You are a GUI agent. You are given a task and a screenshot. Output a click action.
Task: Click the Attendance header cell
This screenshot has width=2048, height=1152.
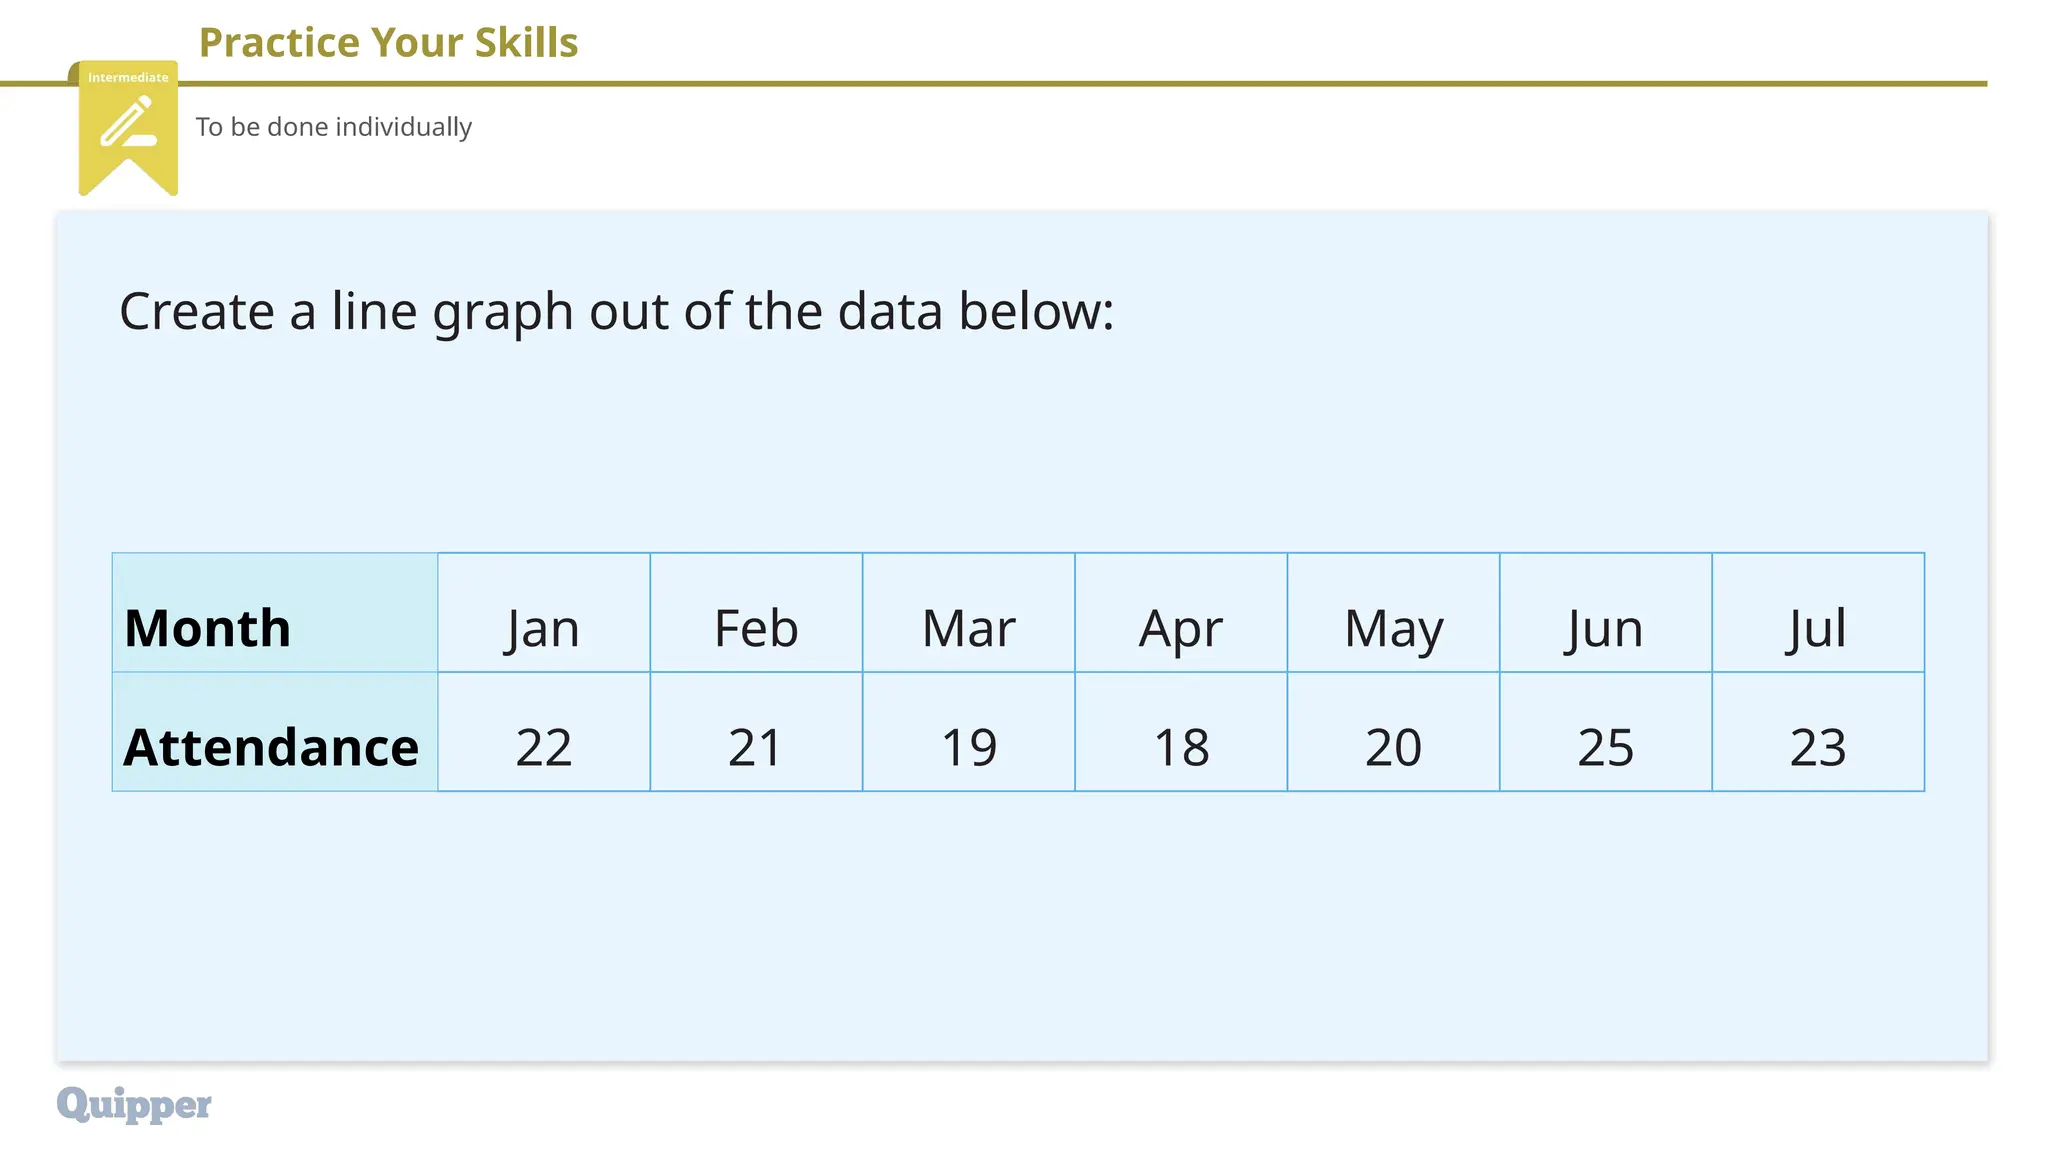point(275,731)
